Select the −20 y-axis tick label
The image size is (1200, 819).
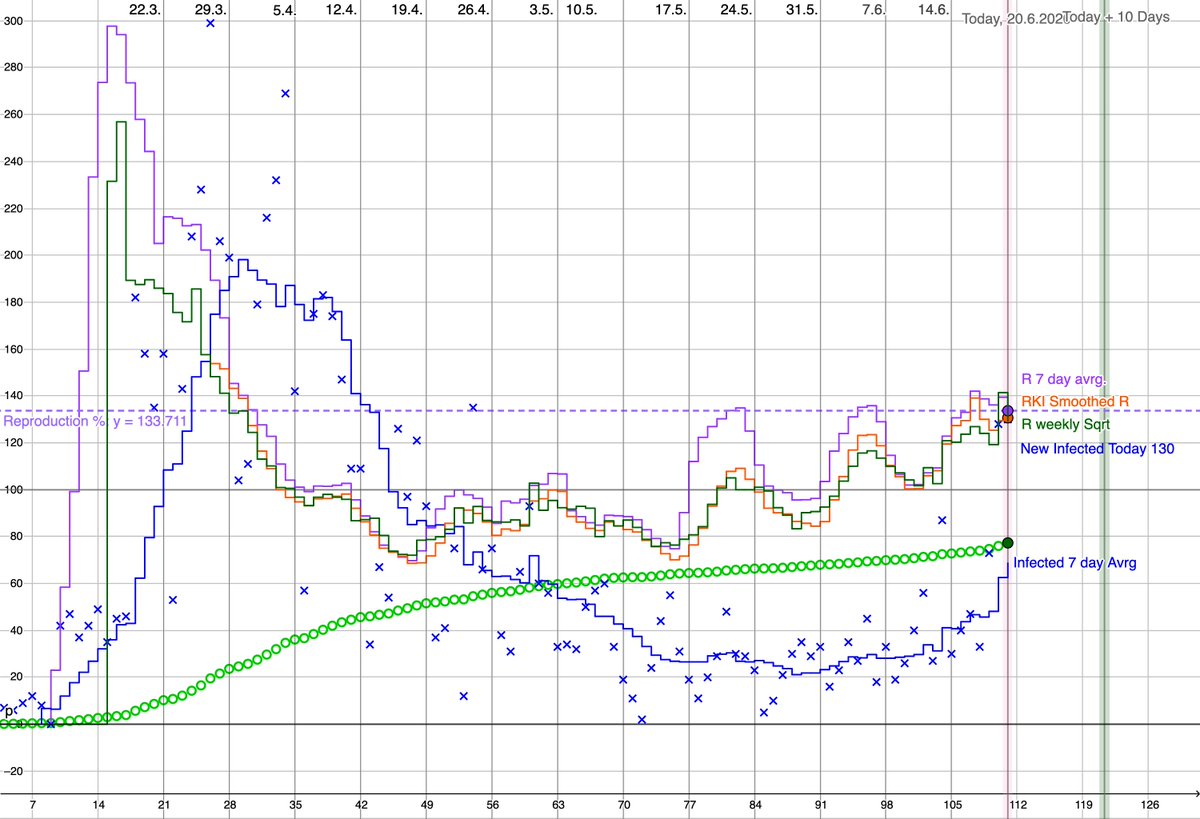point(12,772)
